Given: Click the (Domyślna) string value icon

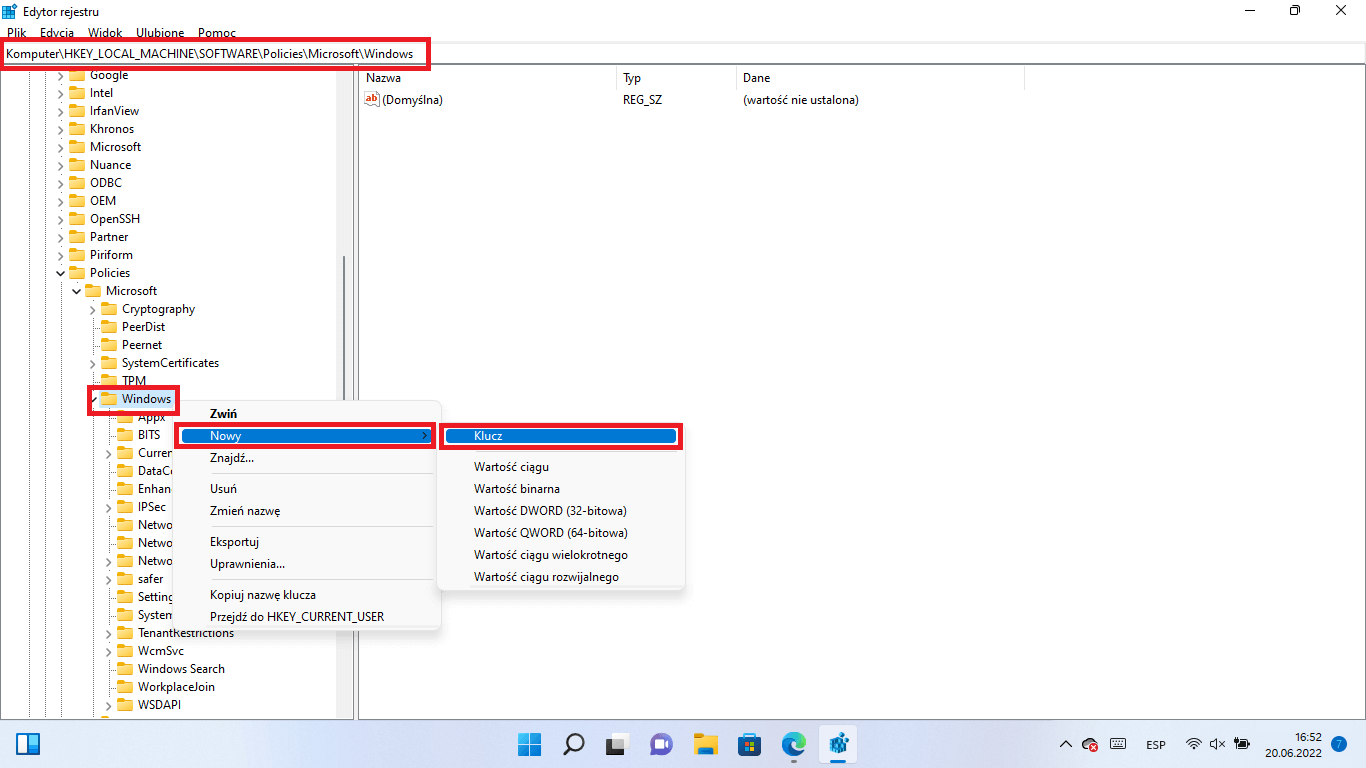Looking at the screenshot, I should click(372, 99).
